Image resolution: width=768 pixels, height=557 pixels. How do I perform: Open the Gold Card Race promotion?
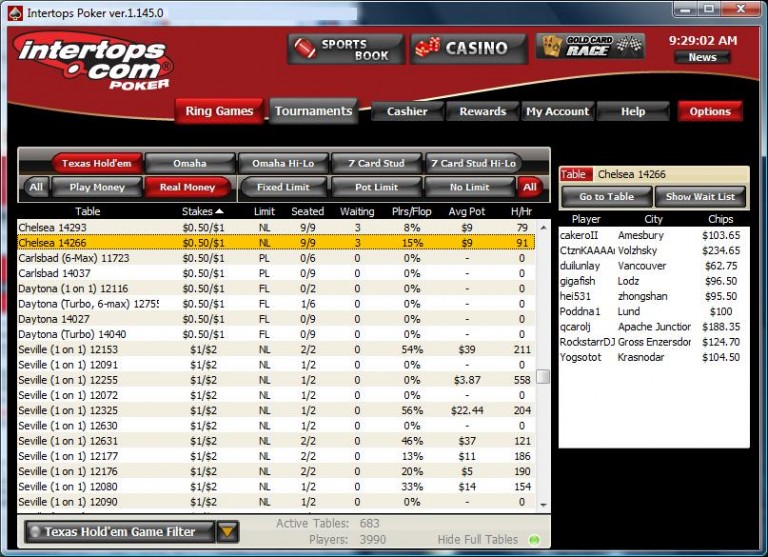590,46
